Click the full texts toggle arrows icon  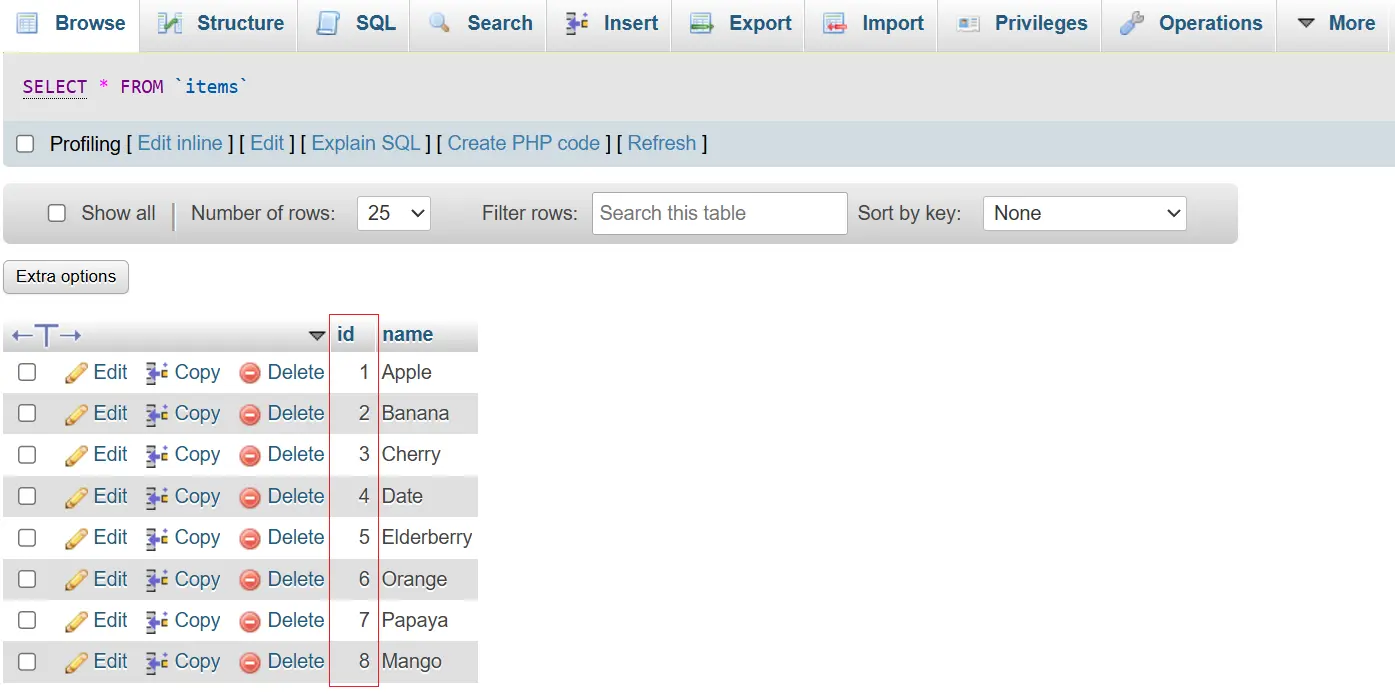point(46,335)
